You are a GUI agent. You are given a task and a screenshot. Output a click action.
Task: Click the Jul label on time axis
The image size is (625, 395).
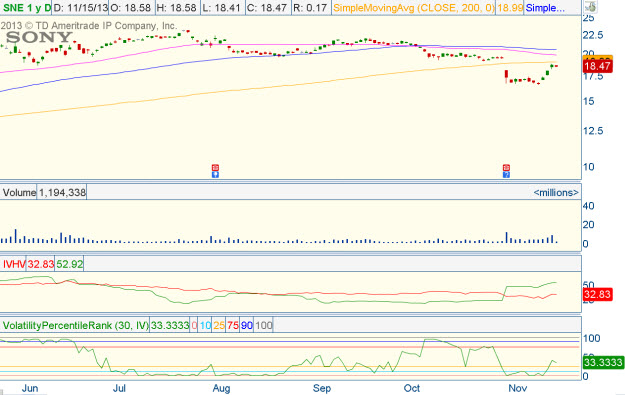pyautogui.click(x=119, y=388)
